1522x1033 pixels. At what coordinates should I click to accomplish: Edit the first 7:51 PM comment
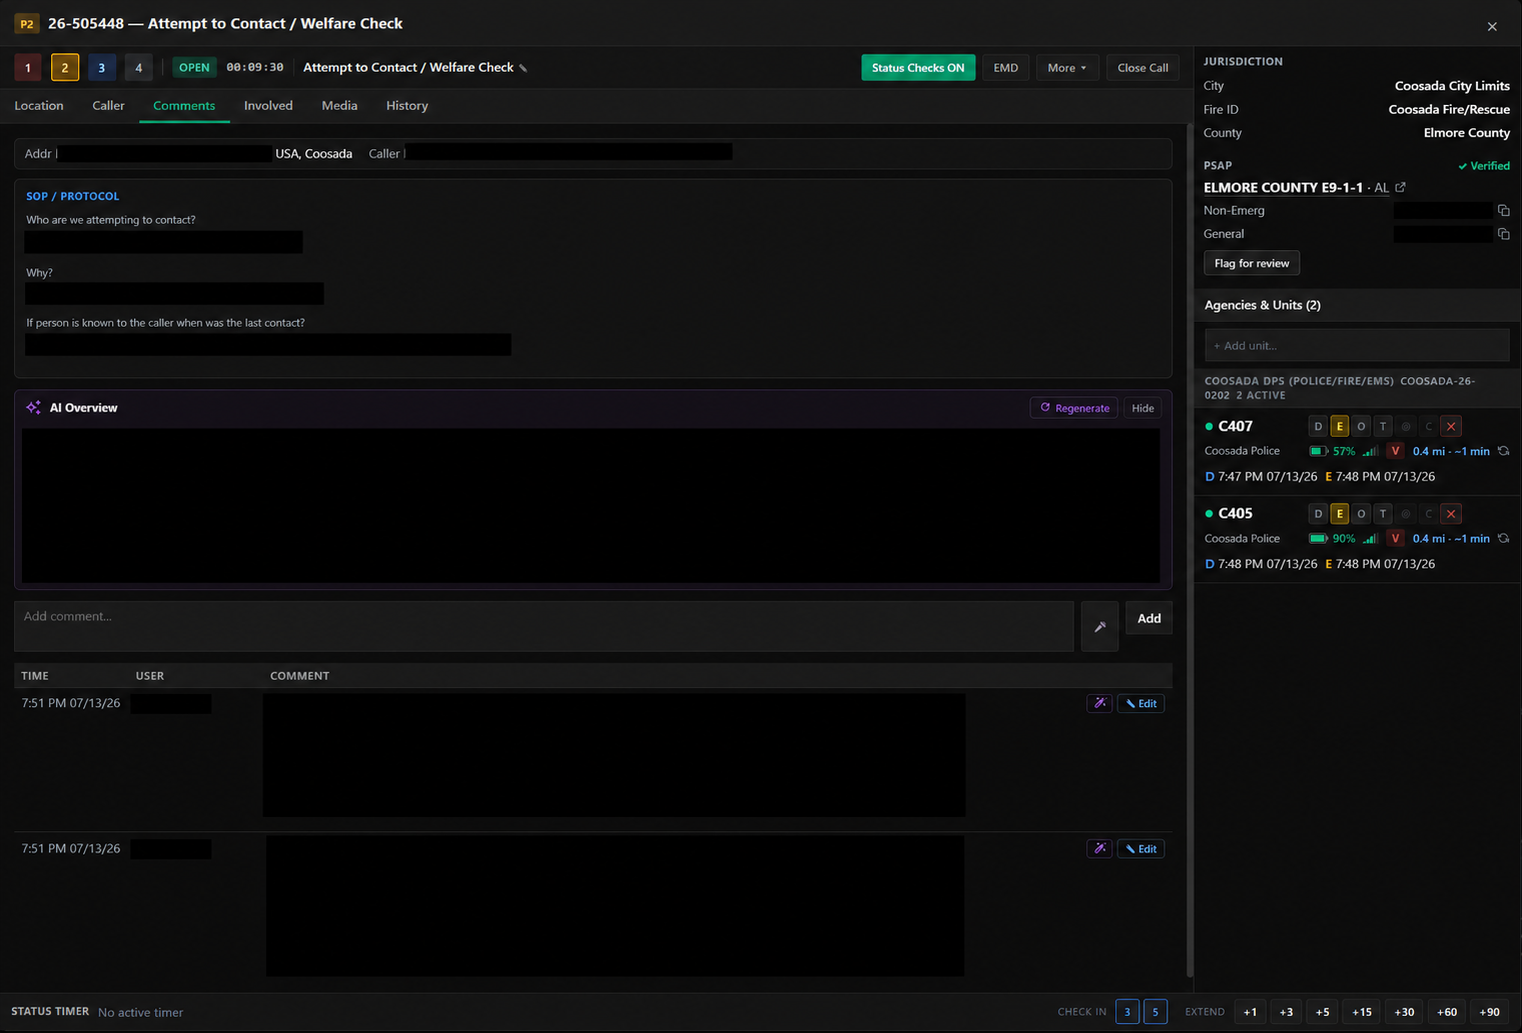coord(1141,703)
